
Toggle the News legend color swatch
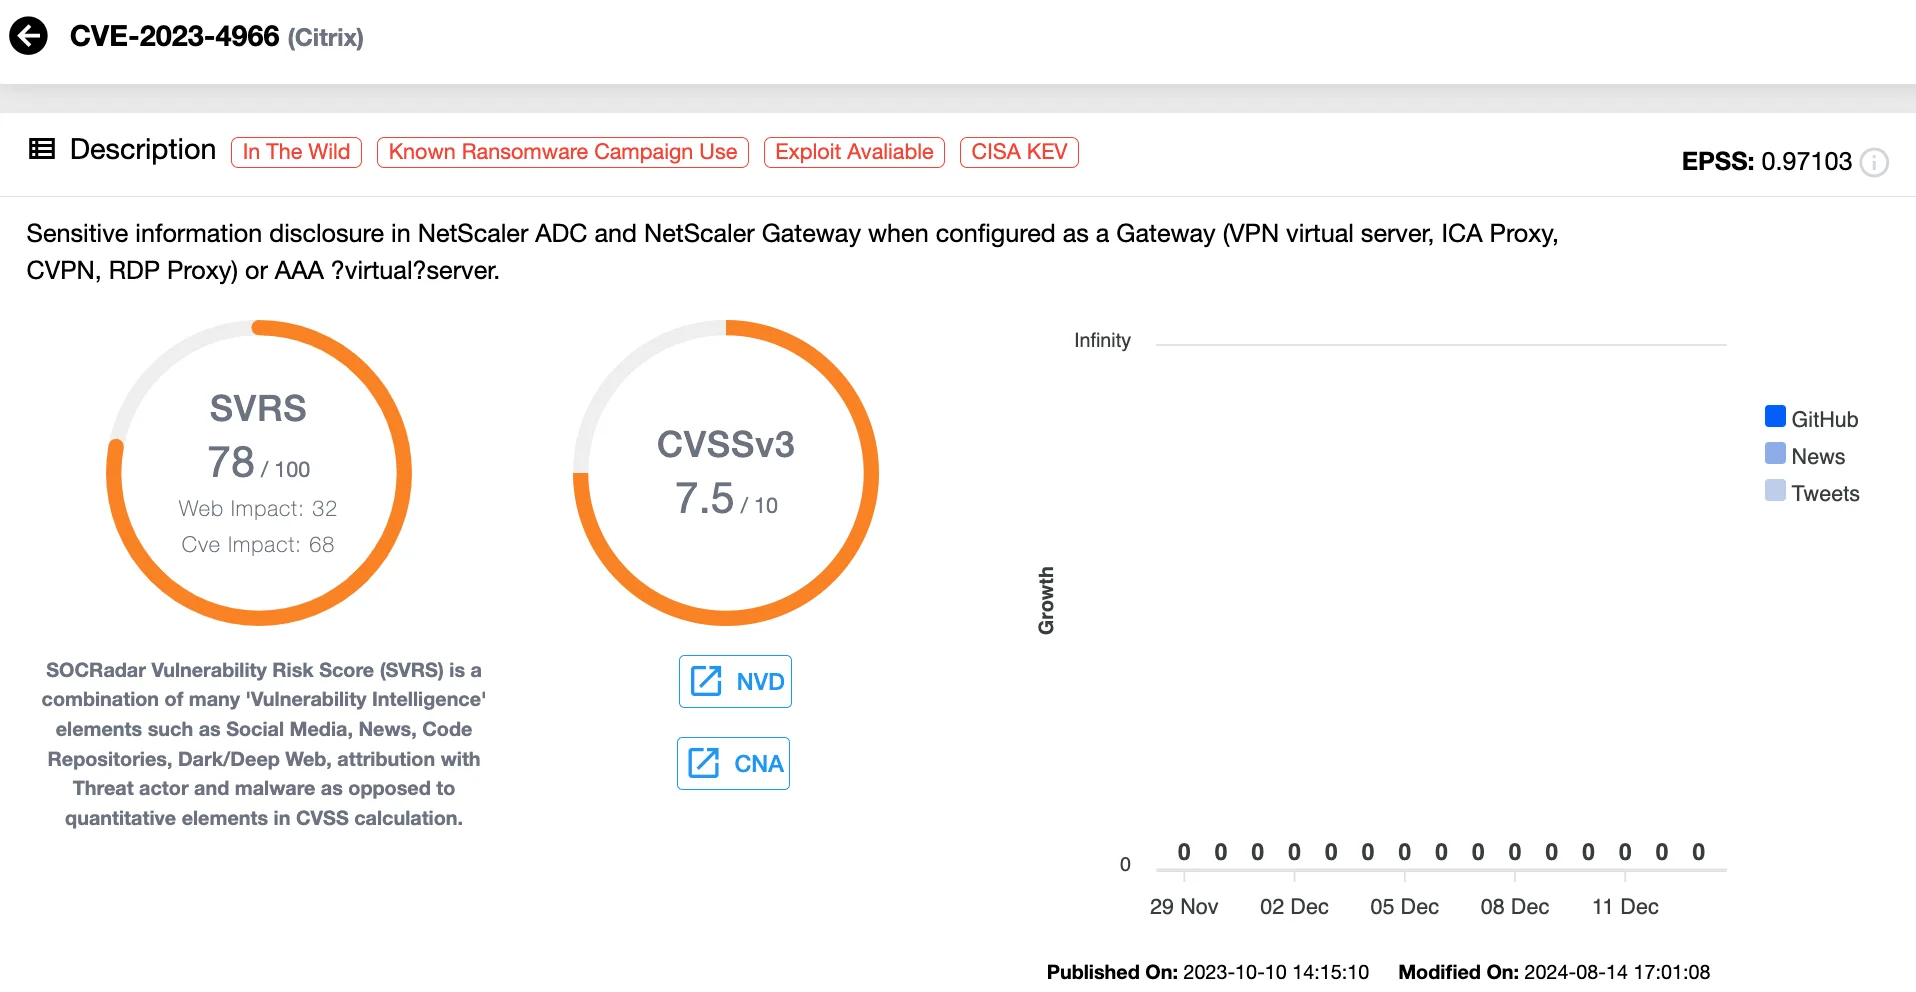[x=1775, y=454]
